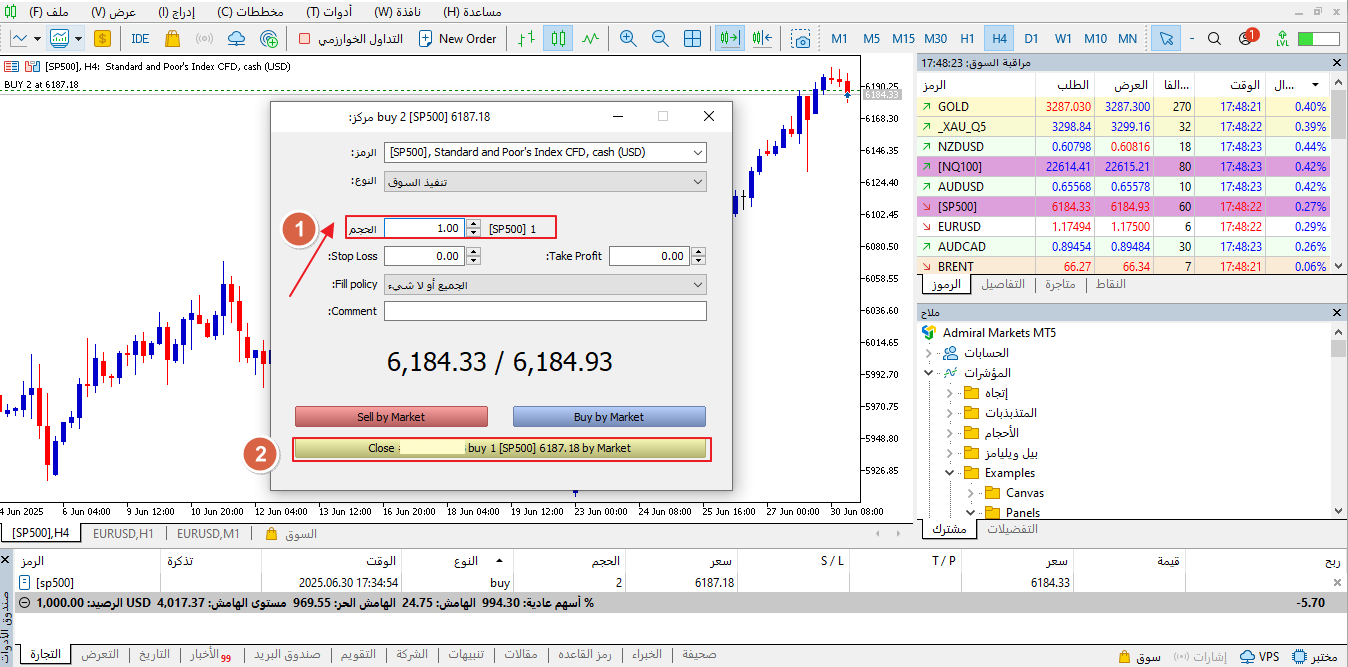The image size is (1348, 667).
Task: Open التاريخ tab in Toolbox
Action: [155, 655]
